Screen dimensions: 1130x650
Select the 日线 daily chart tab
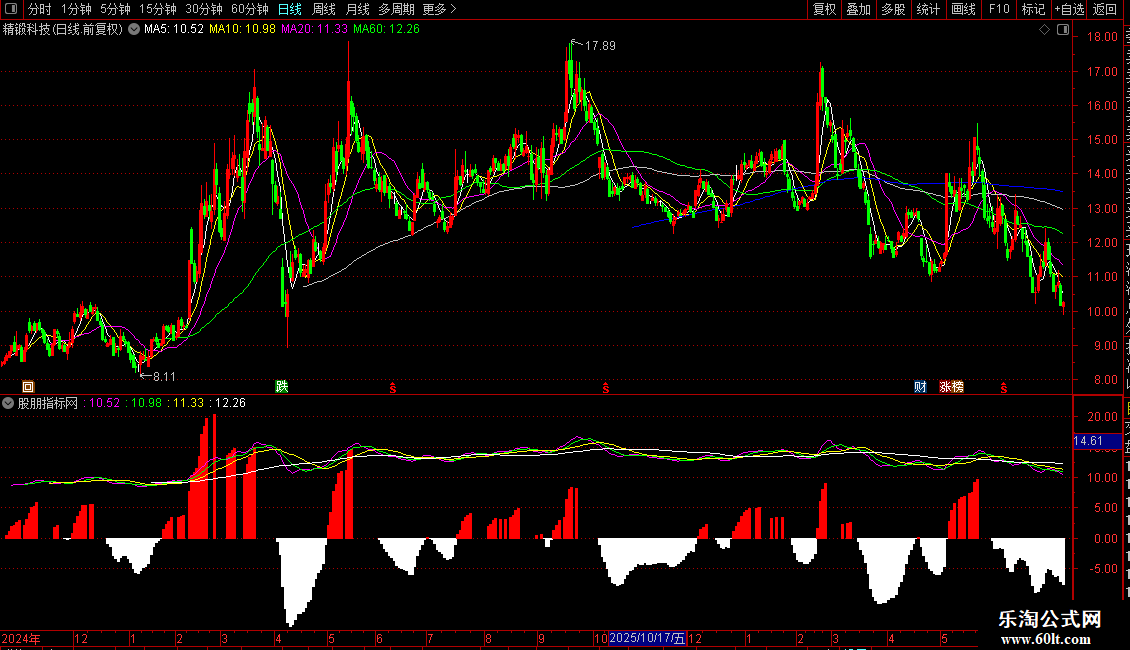click(x=290, y=9)
